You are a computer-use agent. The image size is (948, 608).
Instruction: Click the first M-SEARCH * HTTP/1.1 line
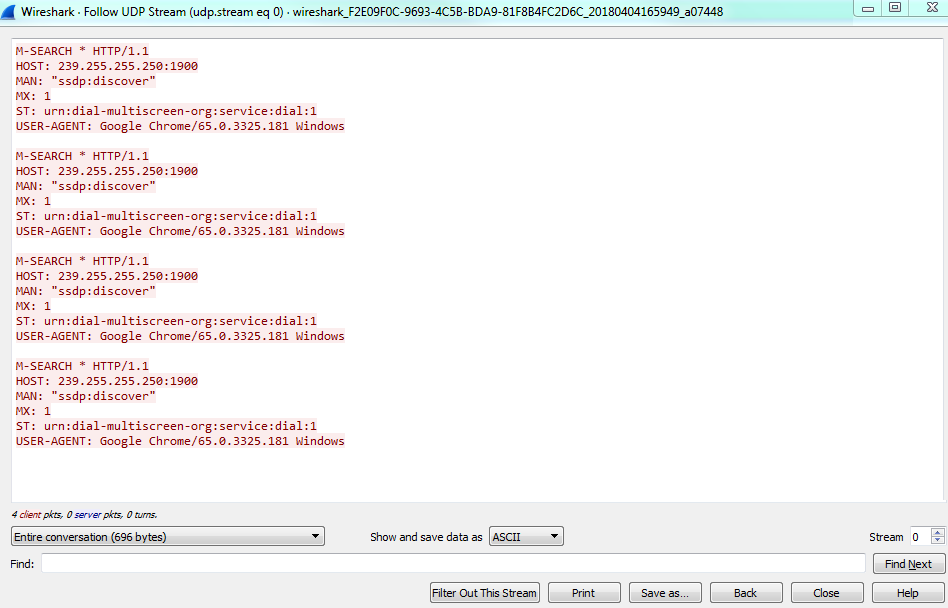coord(82,51)
